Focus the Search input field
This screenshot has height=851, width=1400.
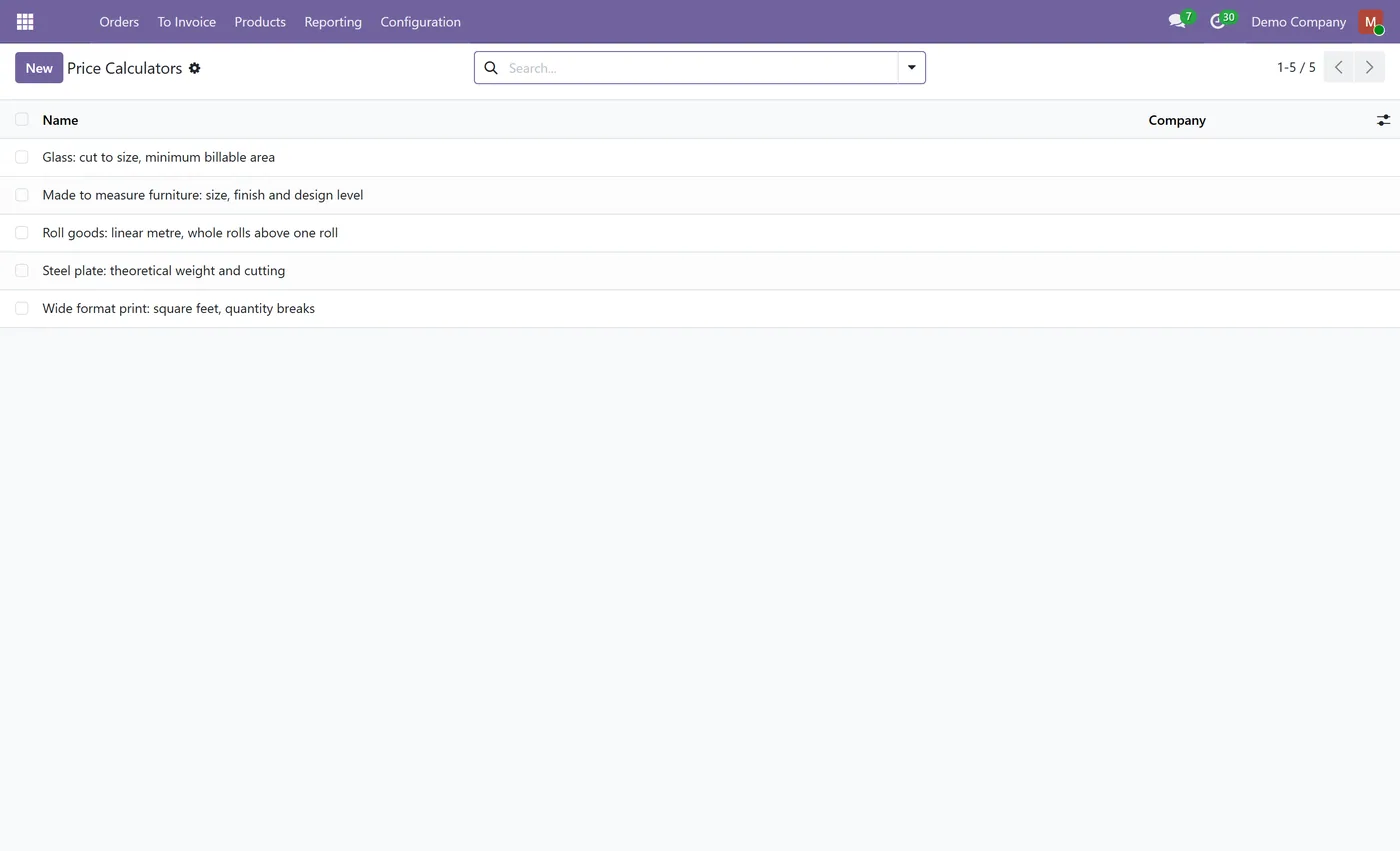pos(700,68)
